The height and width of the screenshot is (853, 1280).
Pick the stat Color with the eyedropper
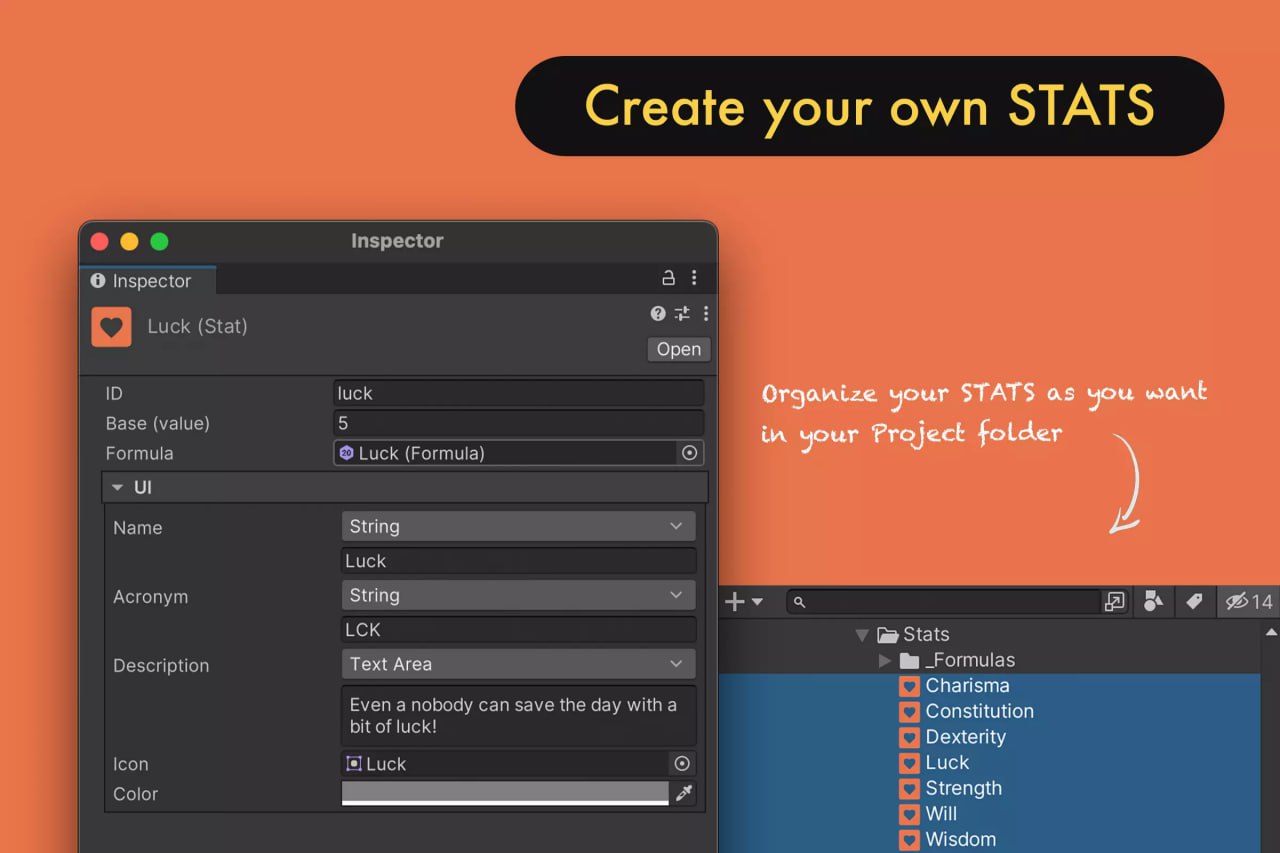click(683, 793)
